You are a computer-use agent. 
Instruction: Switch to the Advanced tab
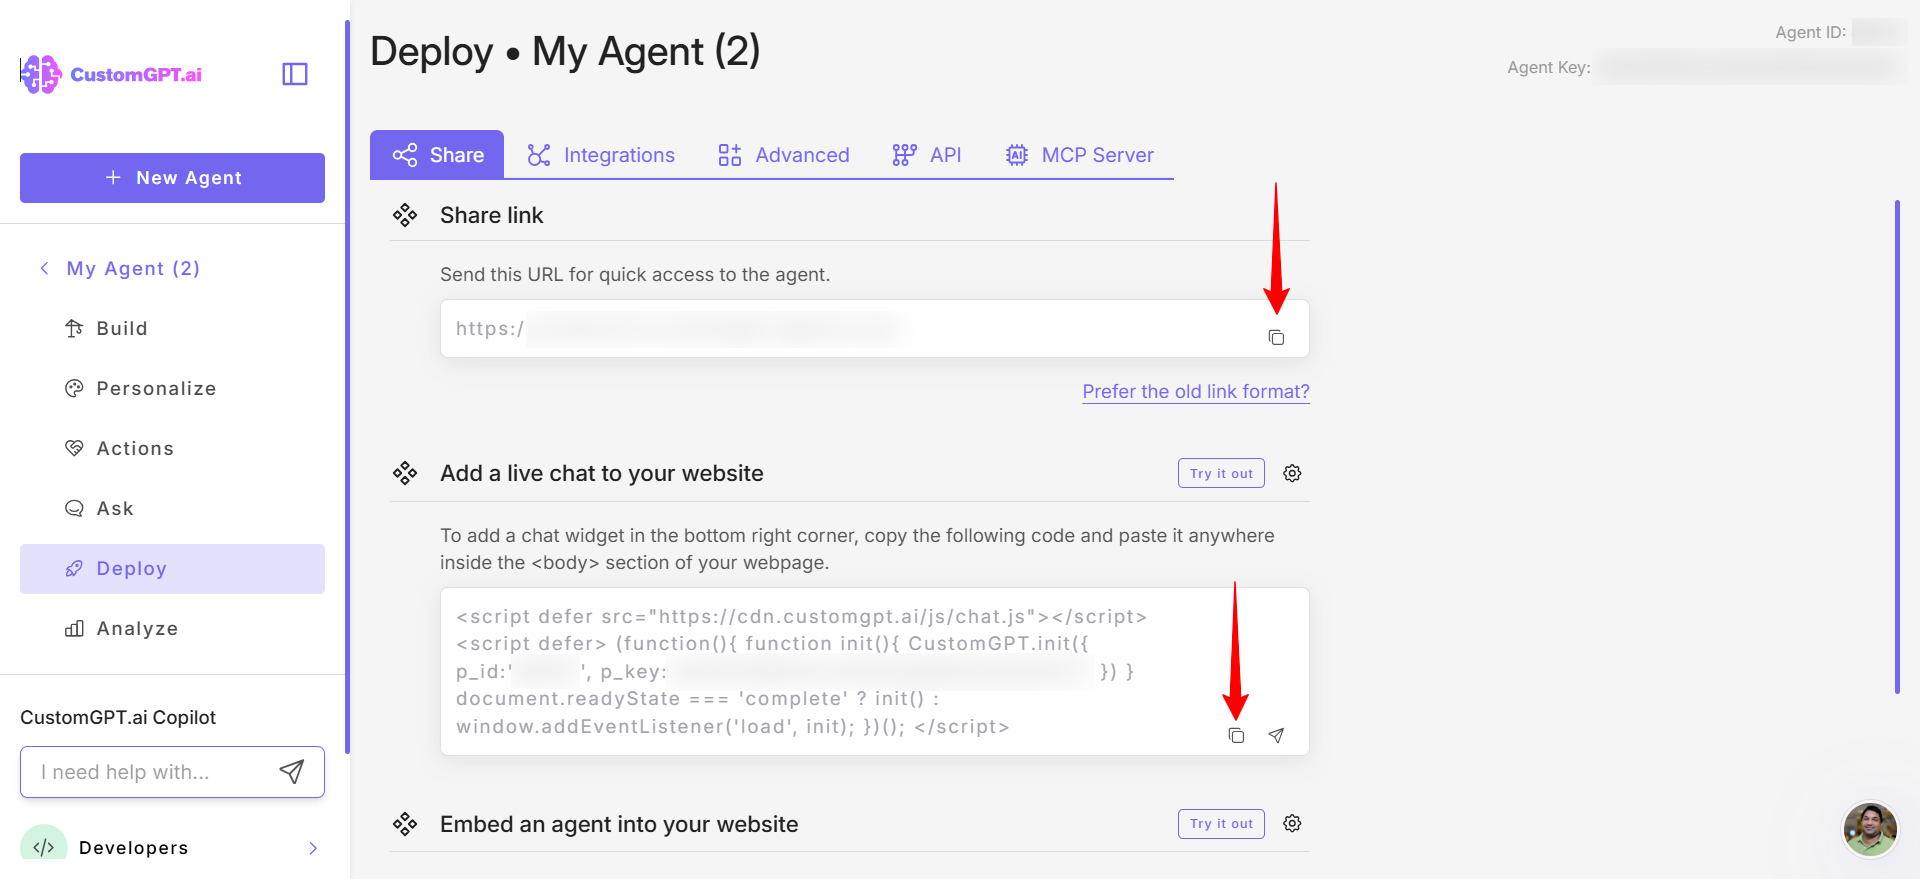(x=783, y=155)
